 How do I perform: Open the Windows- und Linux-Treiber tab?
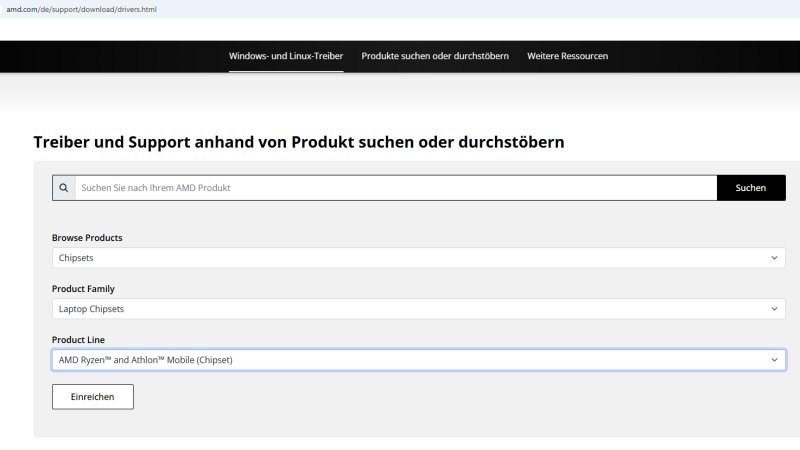286,56
